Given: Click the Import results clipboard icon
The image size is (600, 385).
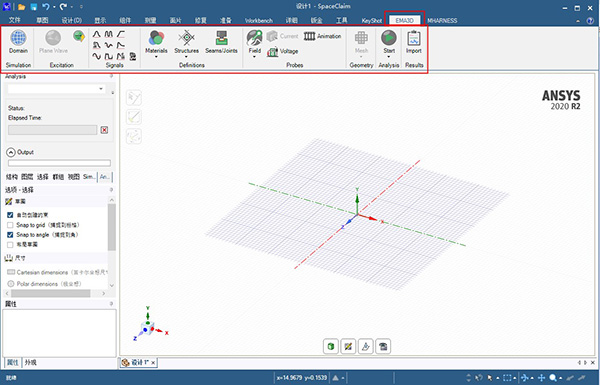Looking at the screenshot, I should click(x=414, y=38).
